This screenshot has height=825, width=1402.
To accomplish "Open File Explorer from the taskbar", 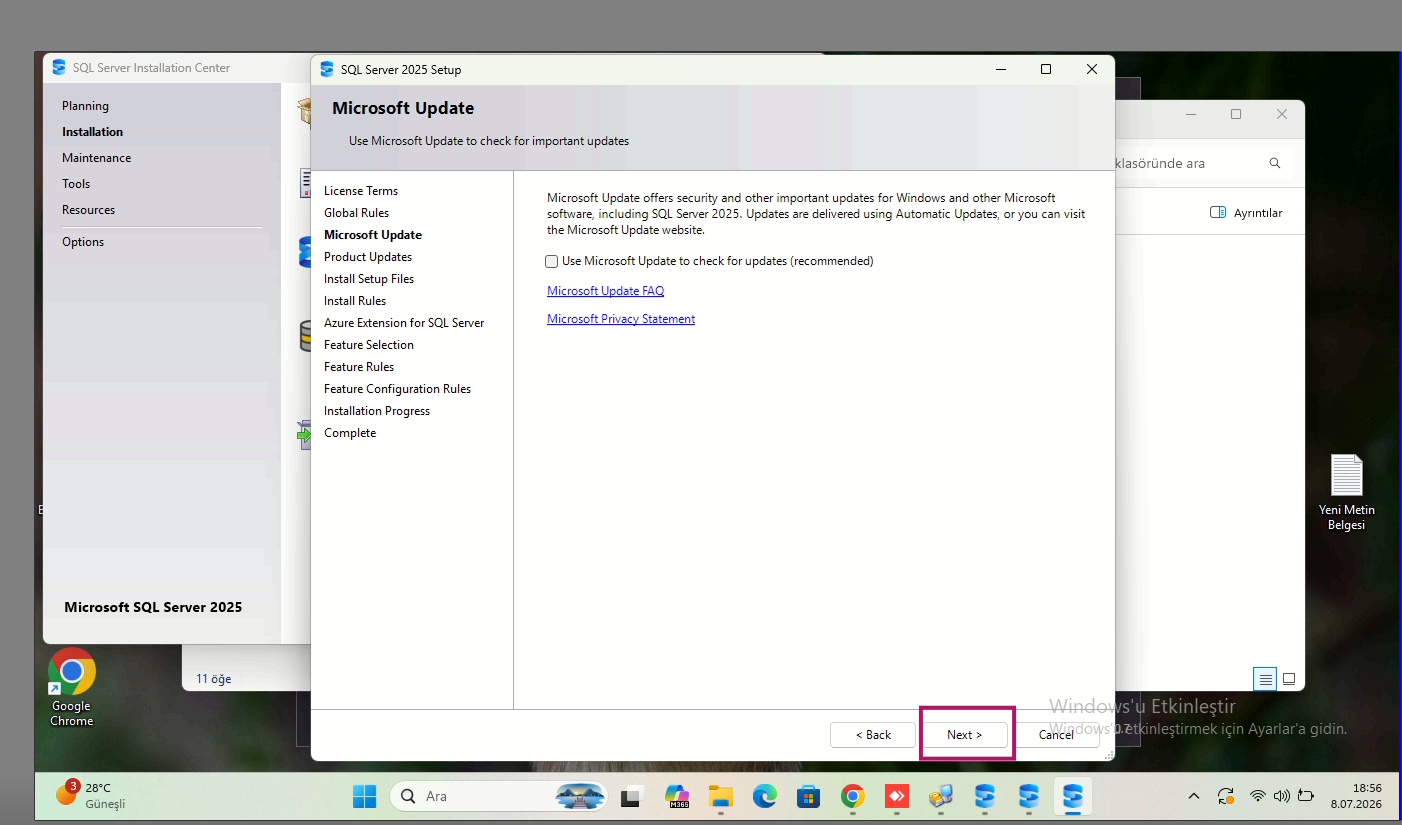I will pos(721,797).
